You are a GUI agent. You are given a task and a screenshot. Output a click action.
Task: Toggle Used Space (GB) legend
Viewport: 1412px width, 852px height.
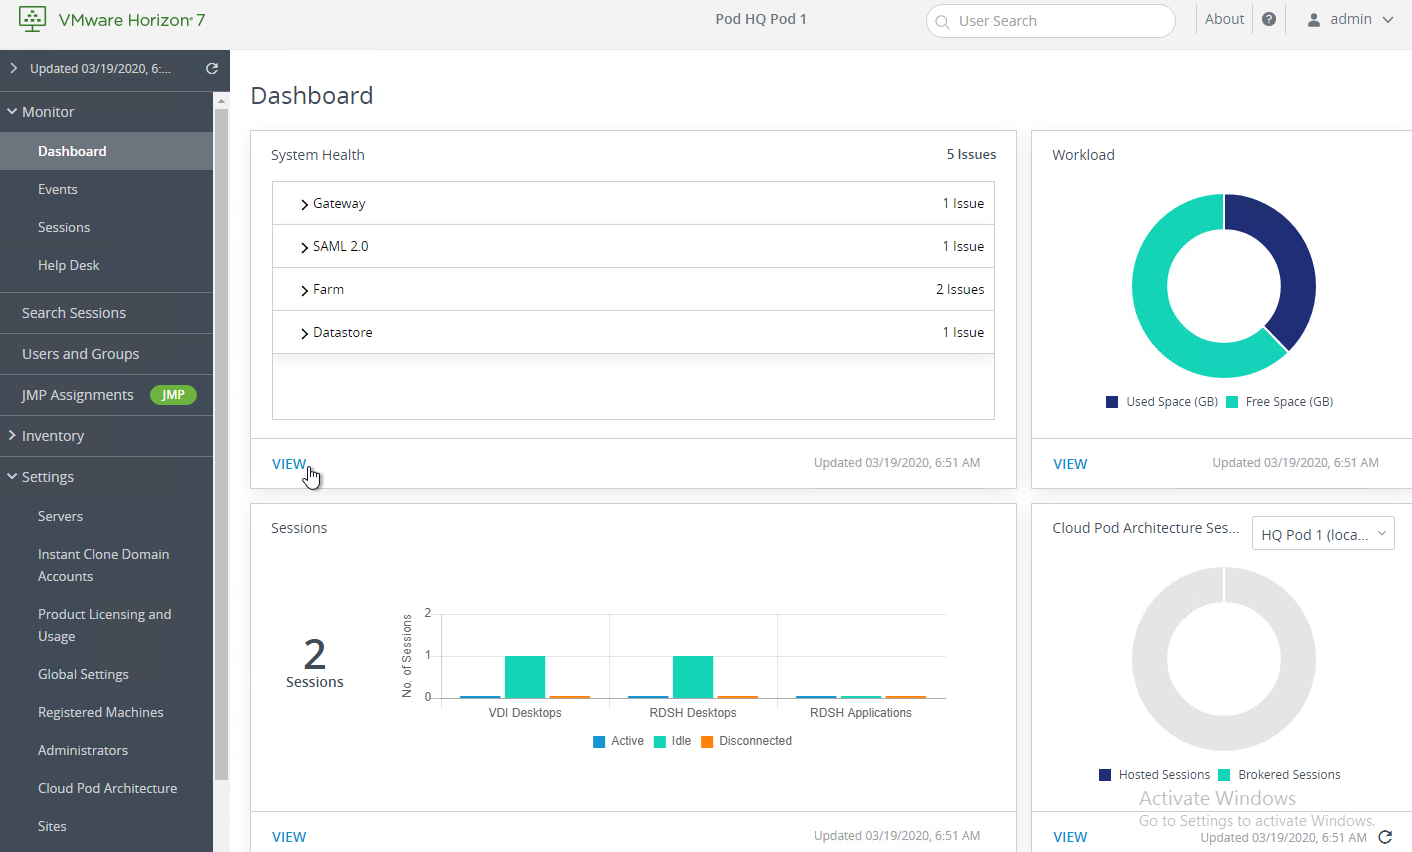1162,402
